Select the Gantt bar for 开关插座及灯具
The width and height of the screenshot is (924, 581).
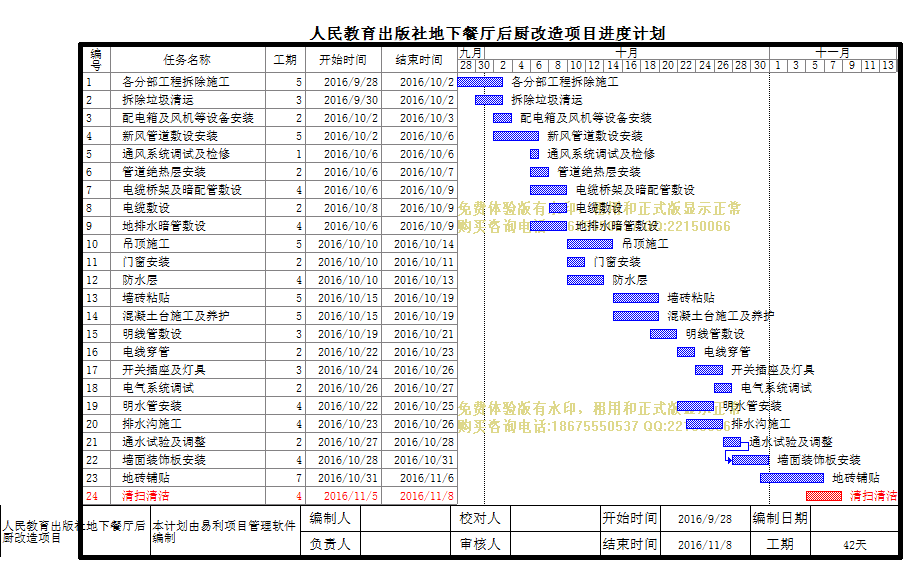pyautogui.click(x=709, y=370)
